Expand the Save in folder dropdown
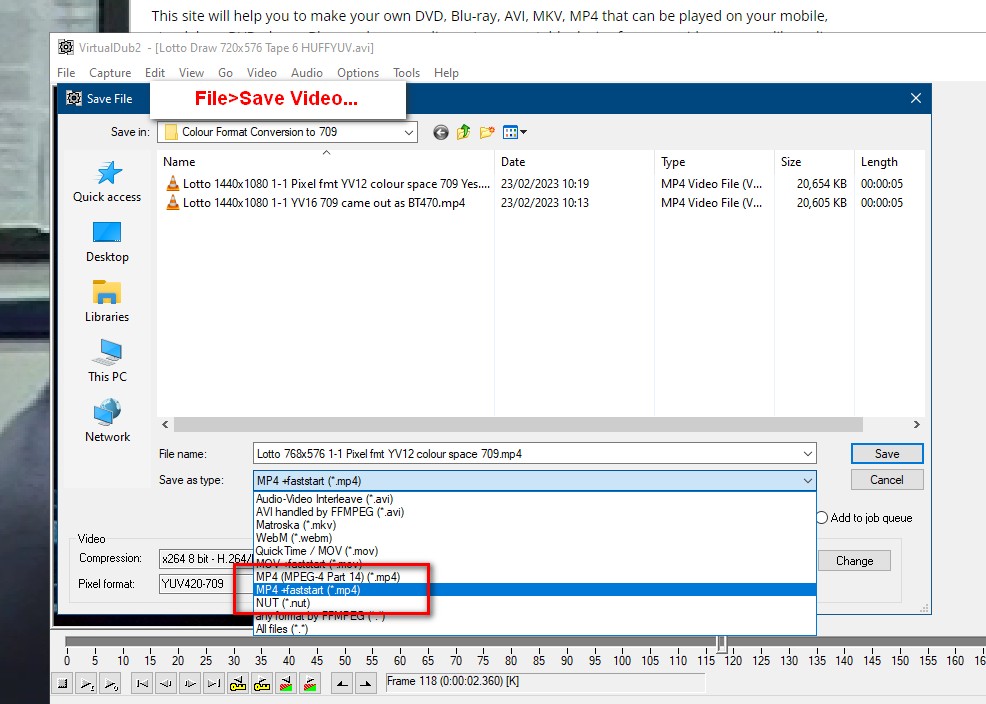Image resolution: width=986 pixels, height=704 pixels. [409, 132]
